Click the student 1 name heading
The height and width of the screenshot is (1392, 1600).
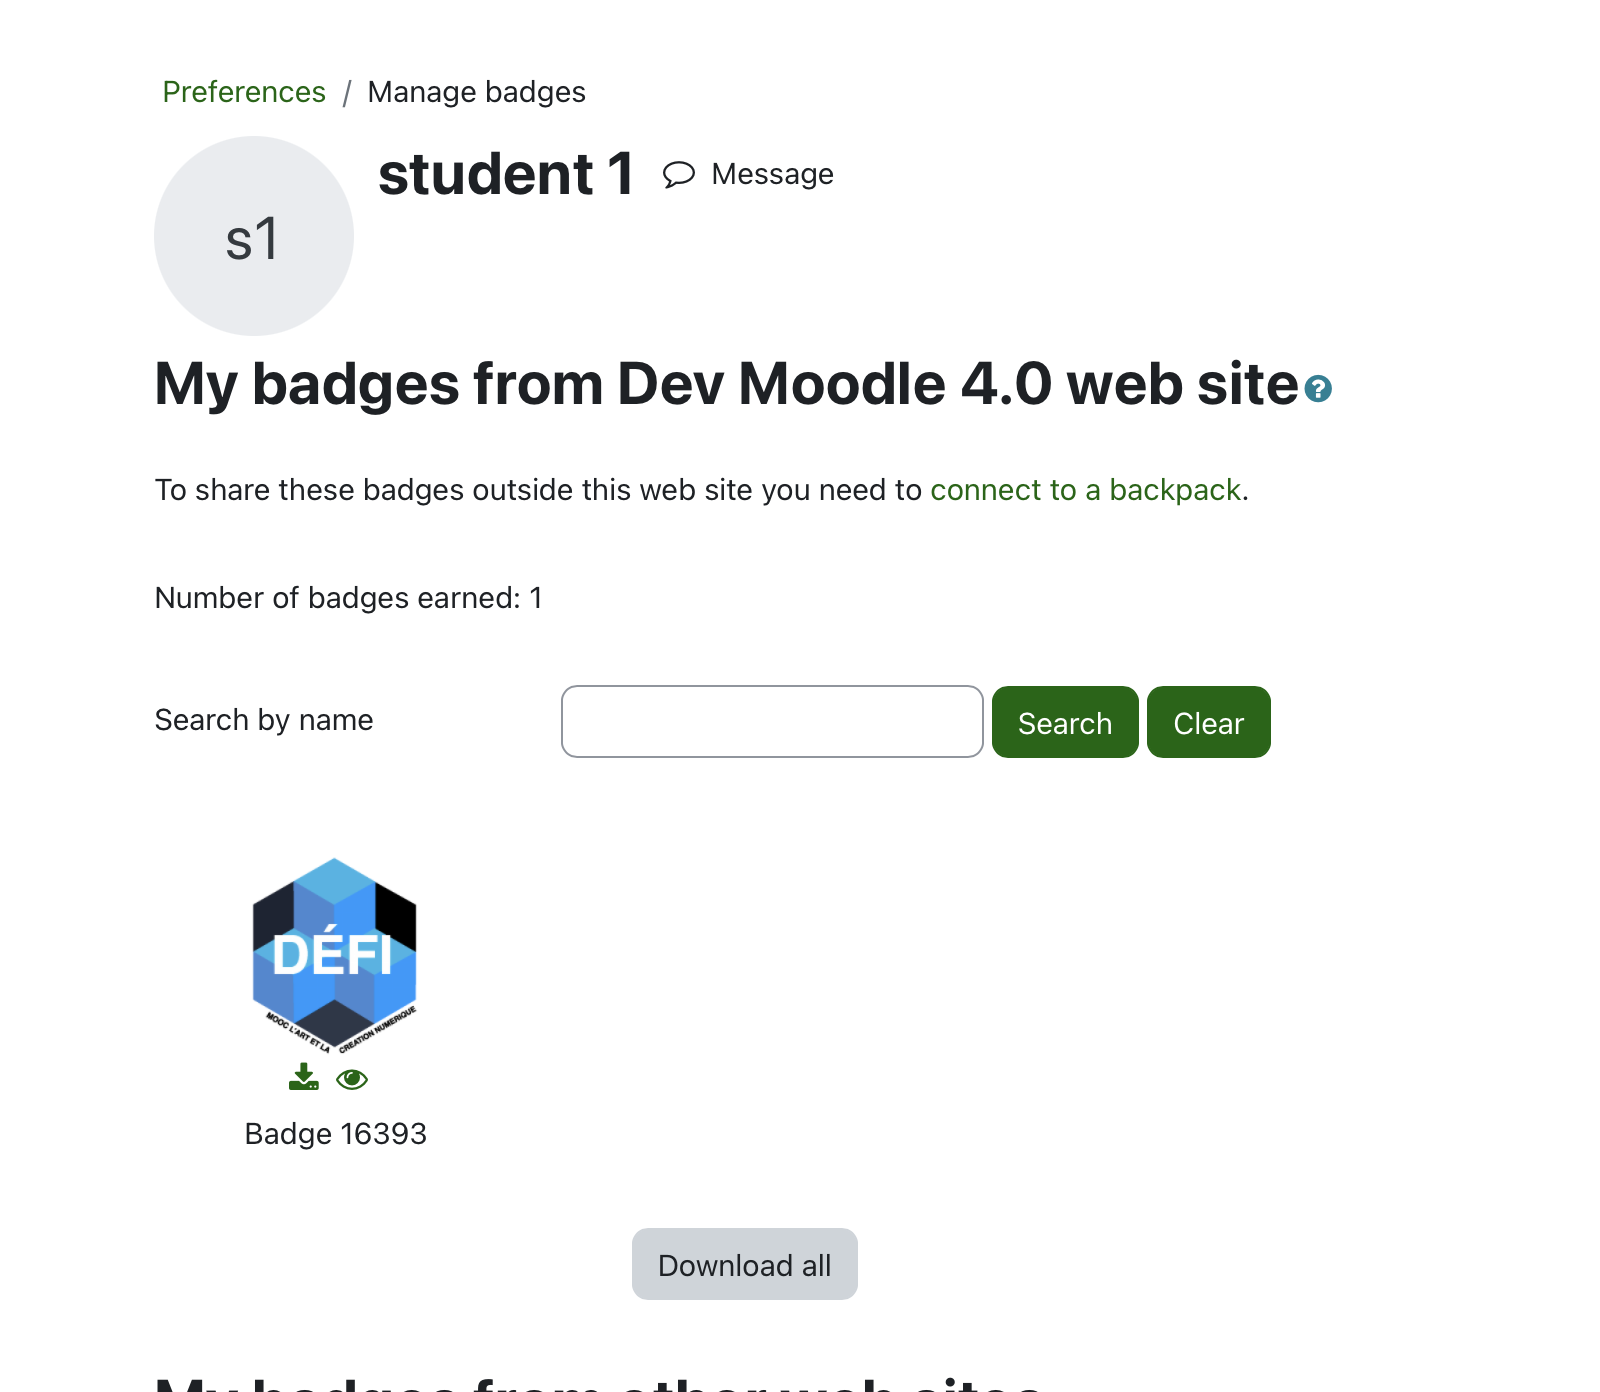(x=506, y=174)
